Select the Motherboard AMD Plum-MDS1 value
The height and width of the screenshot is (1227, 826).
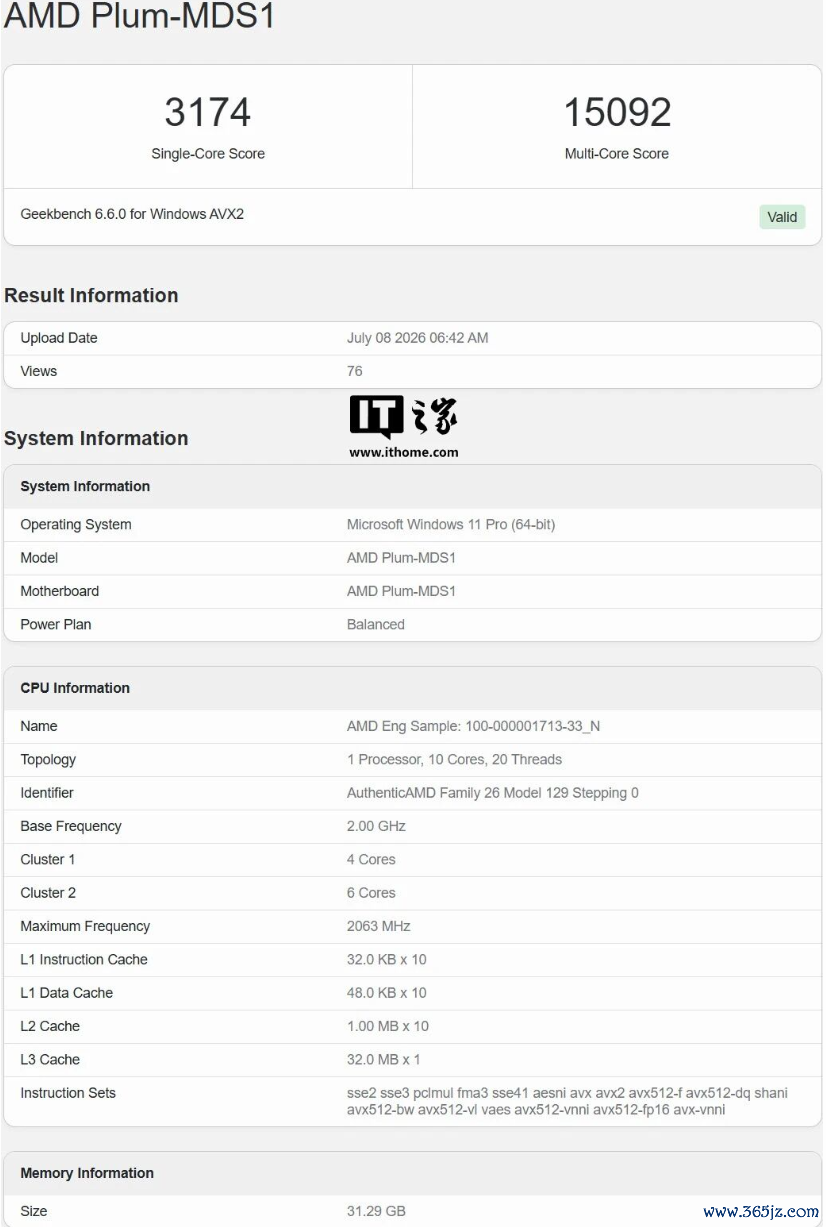[x=401, y=591]
